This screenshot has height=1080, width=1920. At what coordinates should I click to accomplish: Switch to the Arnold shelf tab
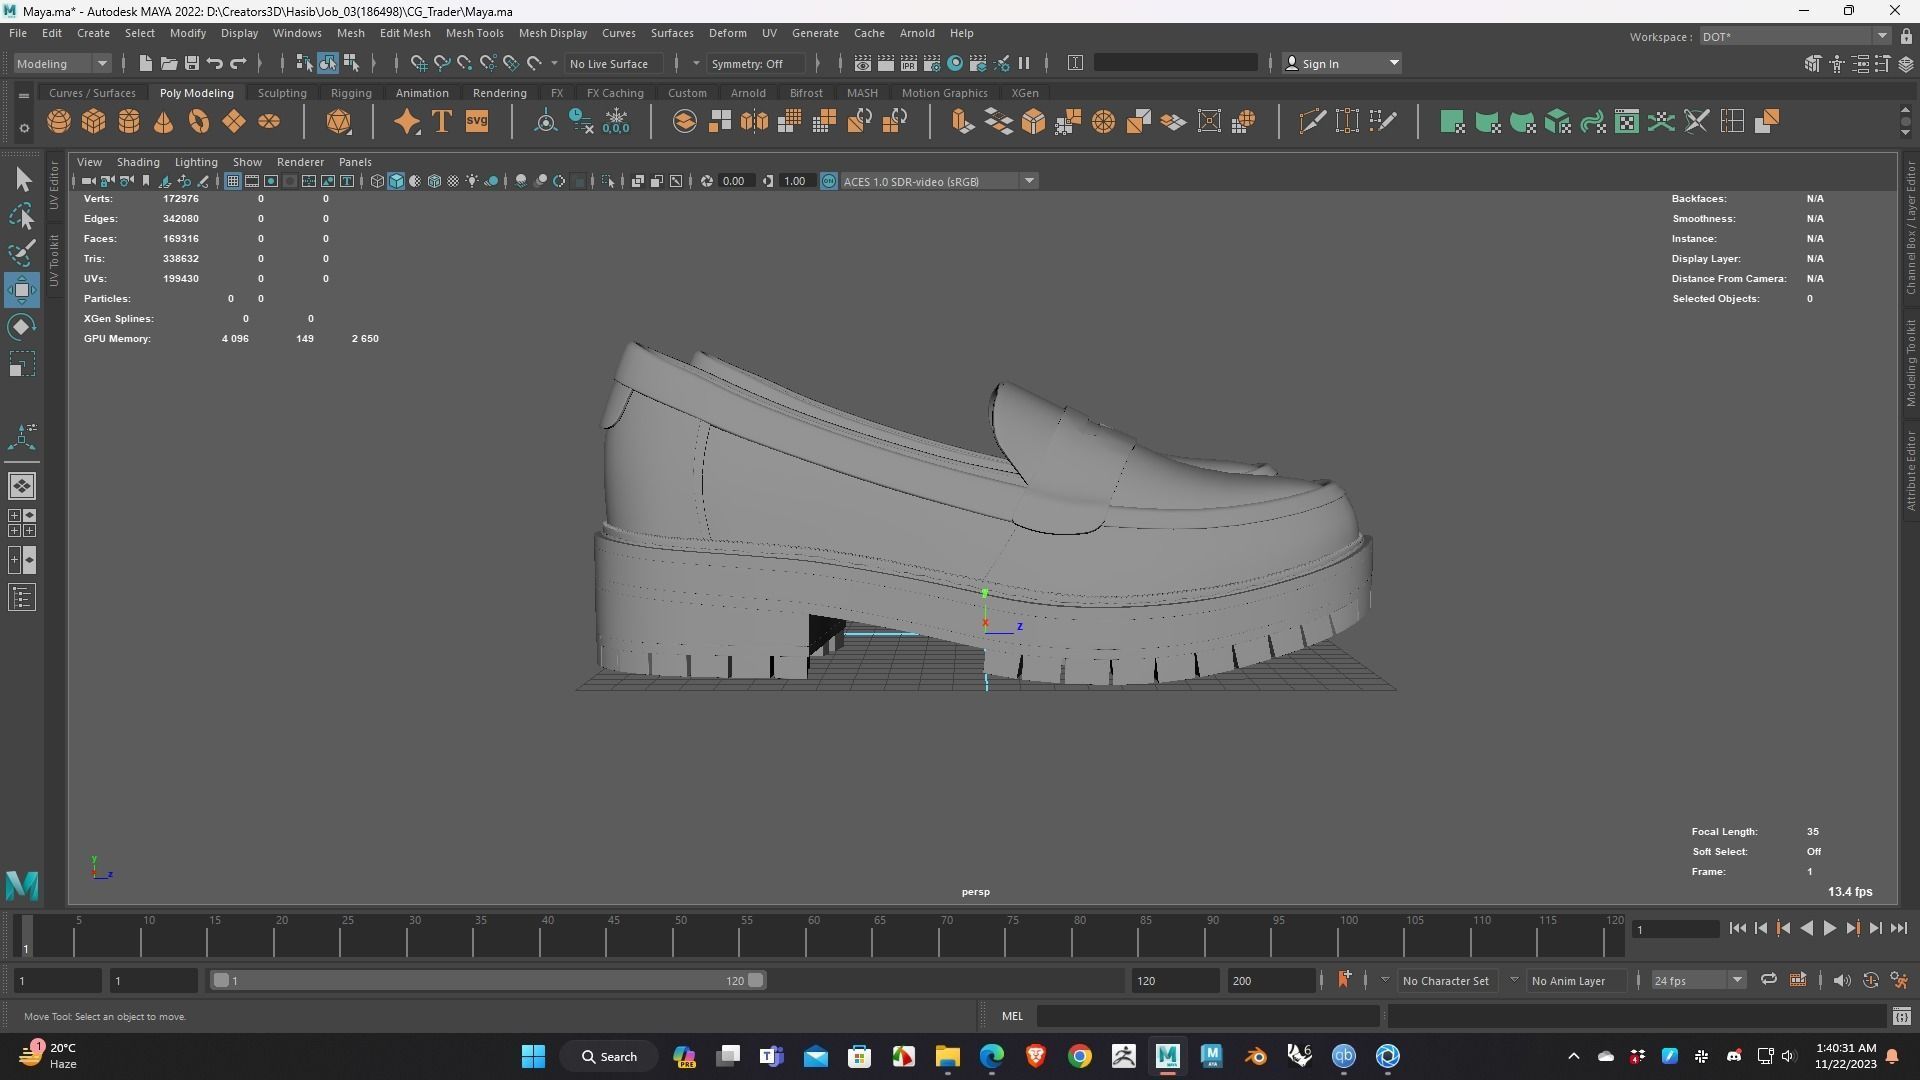pos(748,93)
